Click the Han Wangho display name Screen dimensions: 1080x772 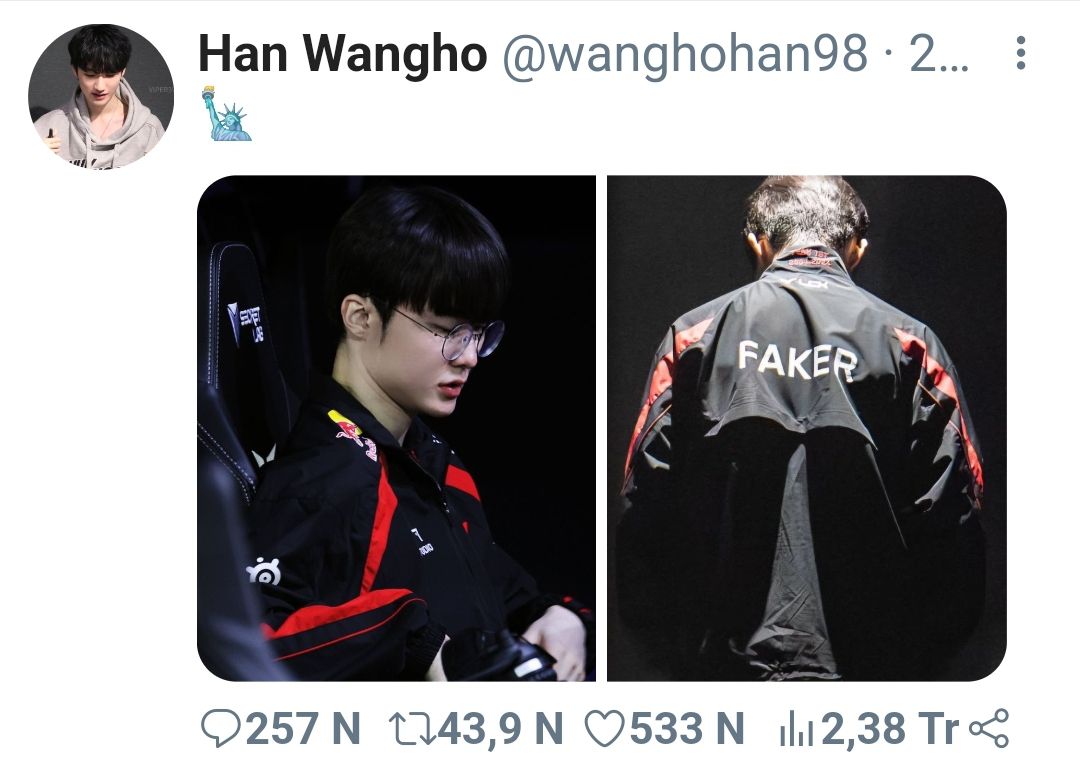[342, 53]
